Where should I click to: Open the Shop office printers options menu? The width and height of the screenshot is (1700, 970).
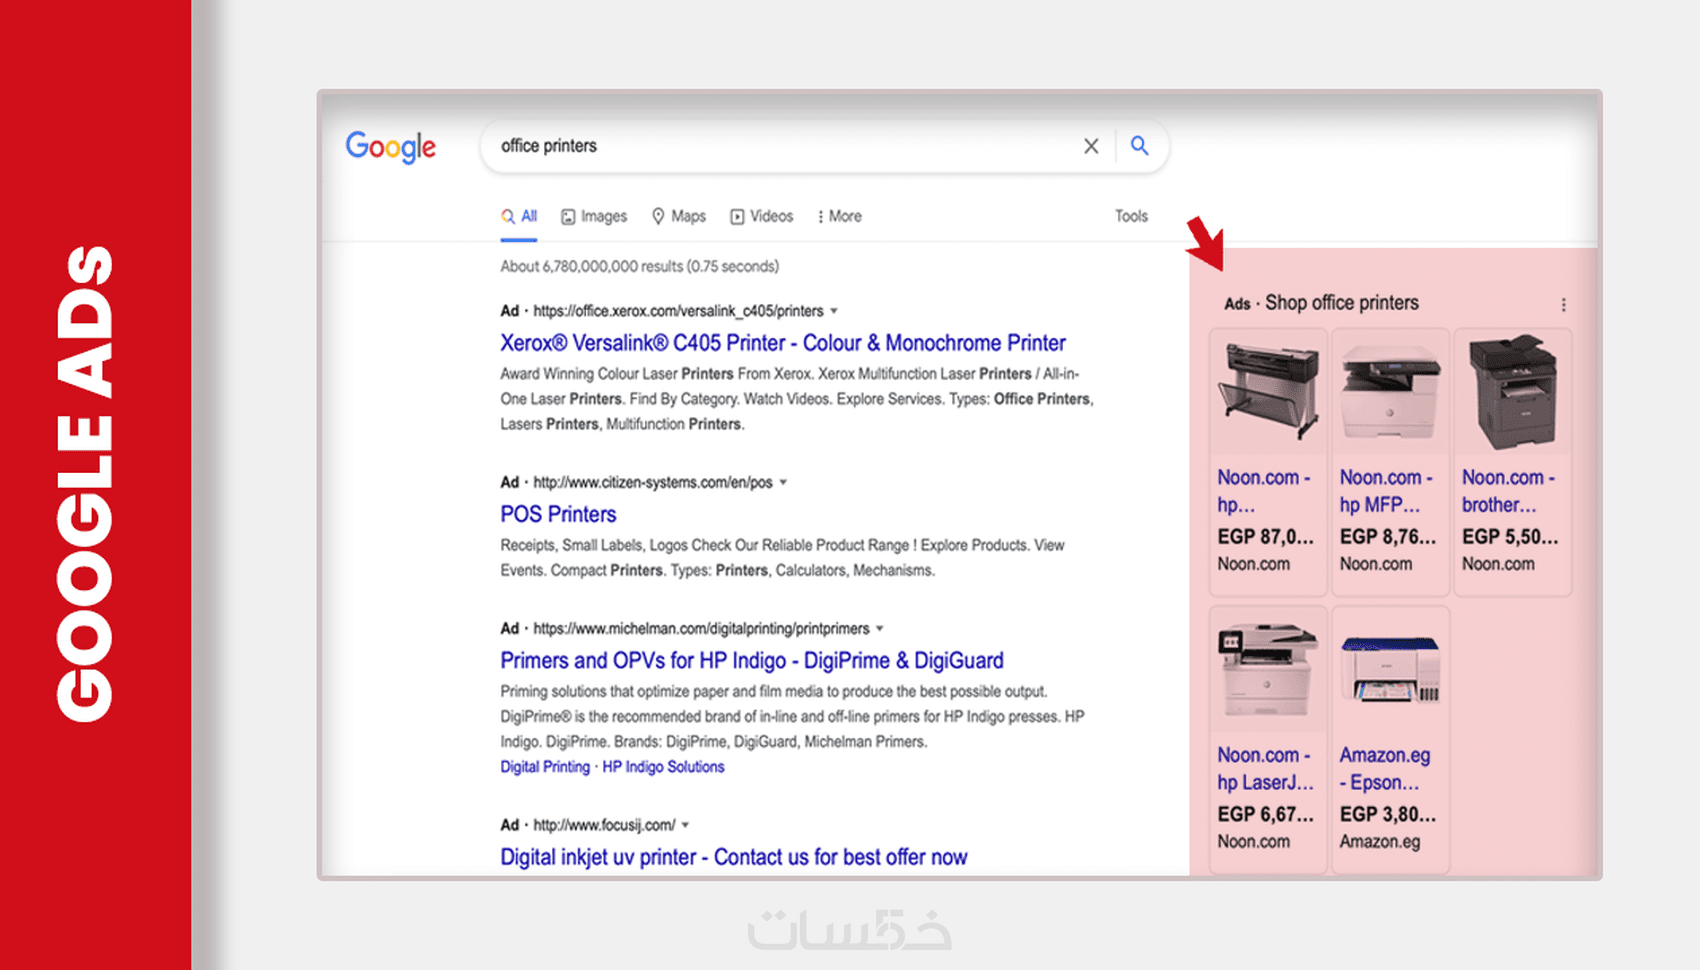[1563, 304]
